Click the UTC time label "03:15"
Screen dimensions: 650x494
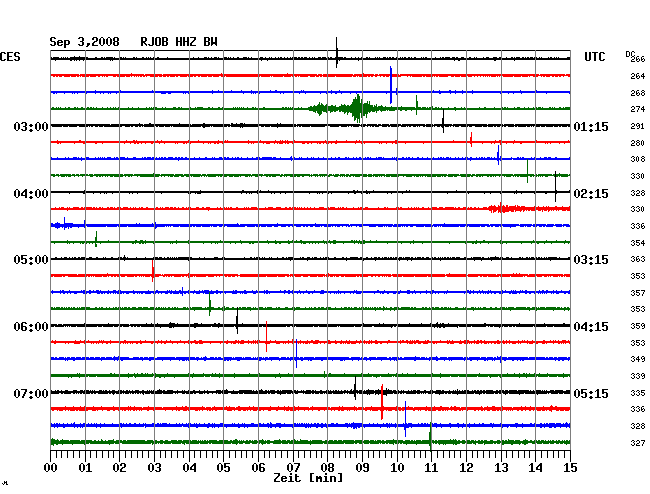click(591, 260)
